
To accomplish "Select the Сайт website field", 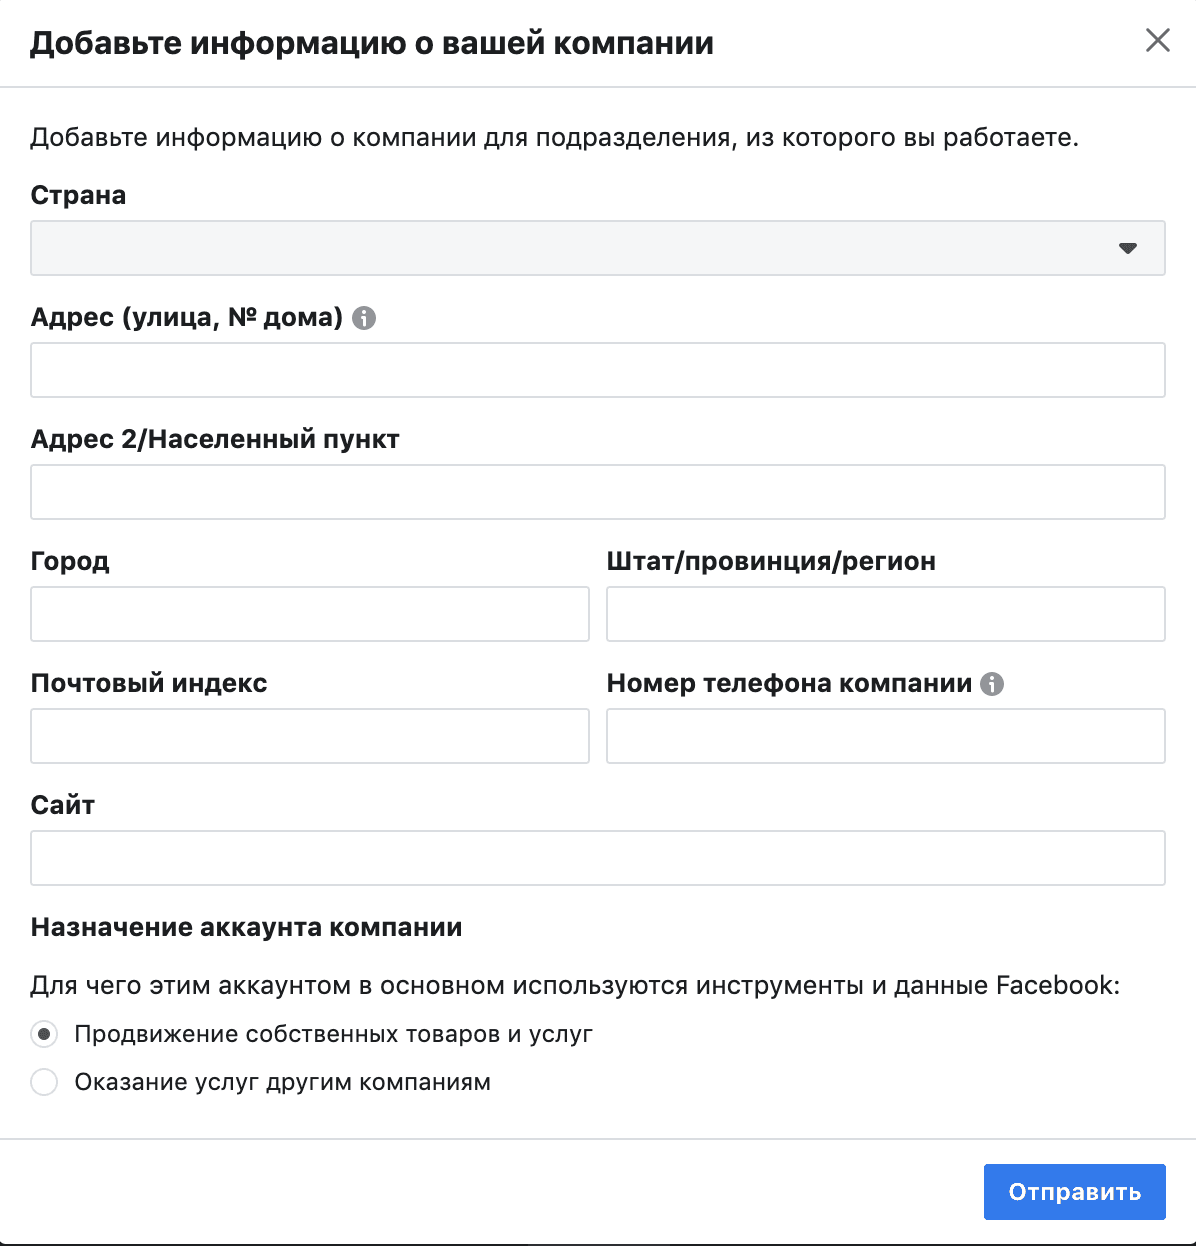I will (x=598, y=858).
